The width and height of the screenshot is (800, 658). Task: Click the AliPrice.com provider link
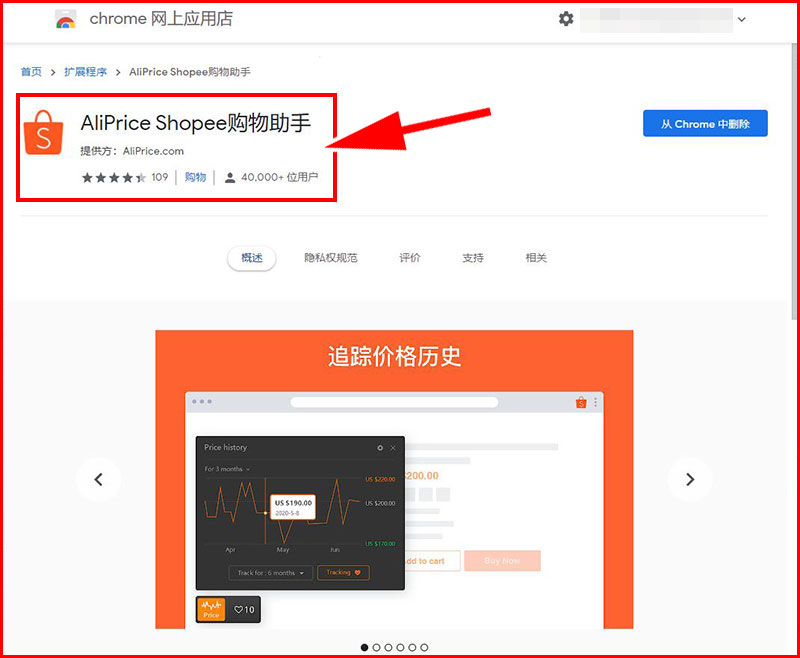point(153,151)
